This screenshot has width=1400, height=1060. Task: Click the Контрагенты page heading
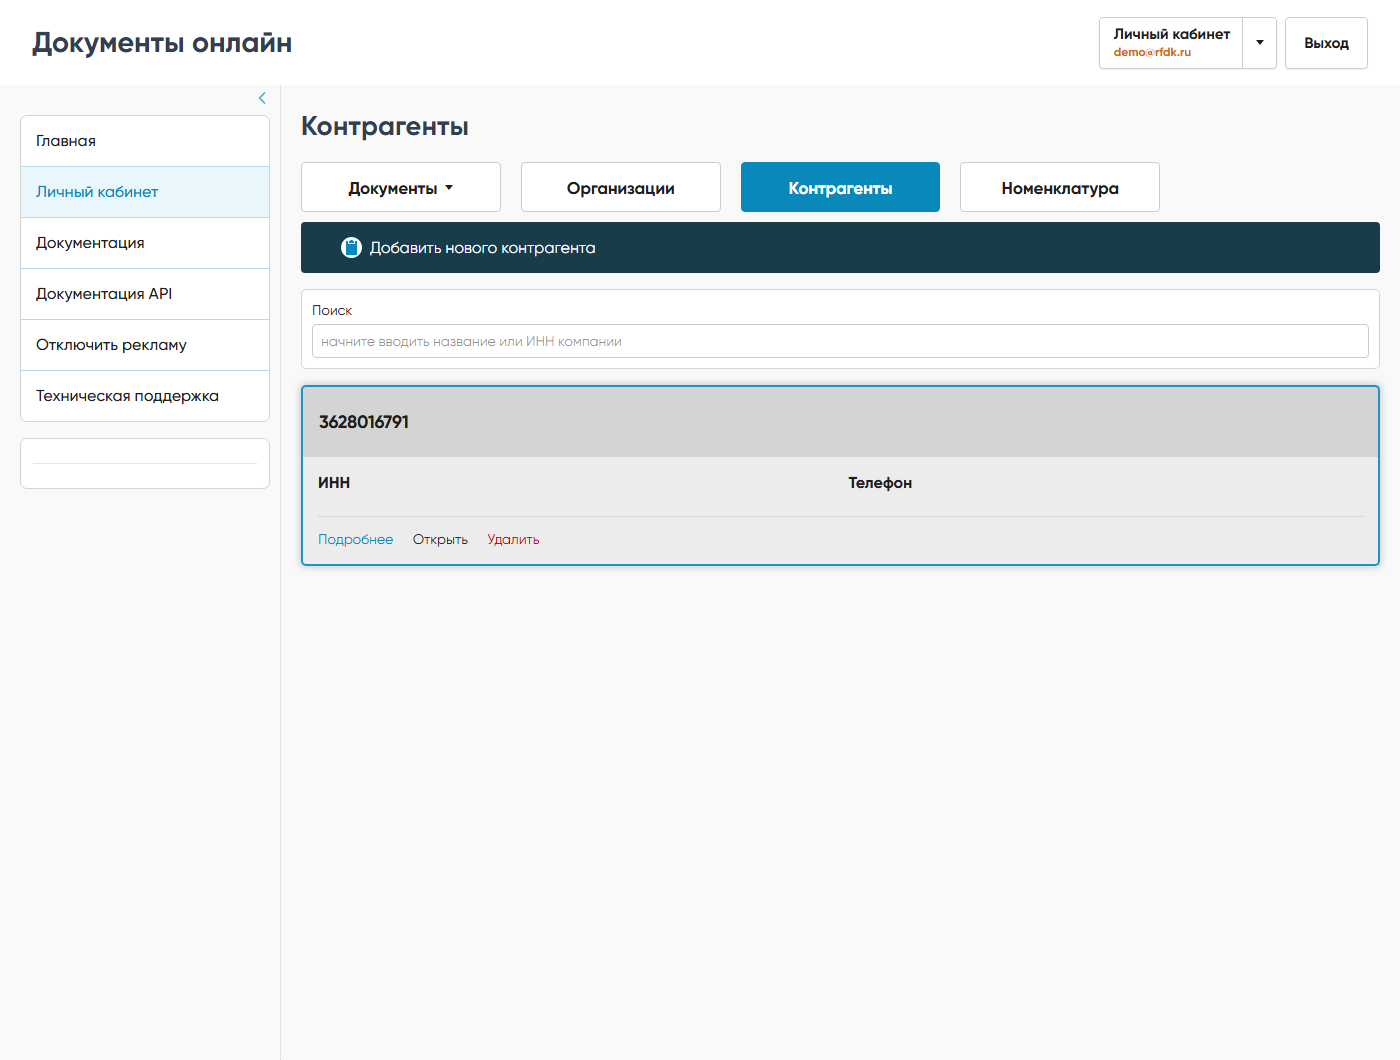click(385, 126)
